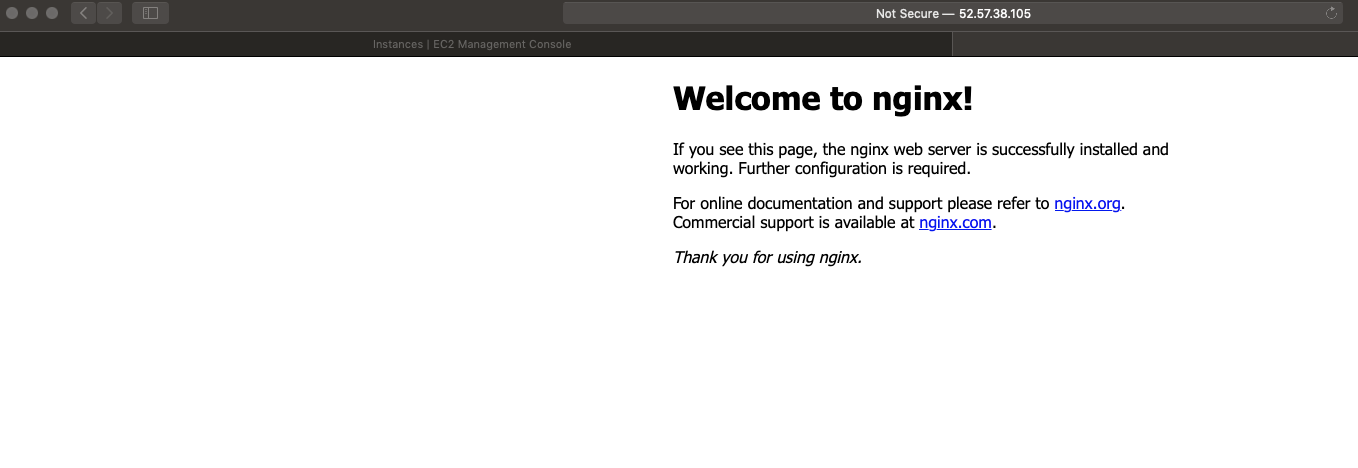Open the nginx.com link
This screenshot has width=1358, height=468.
pyautogui.click(x=955, y=223)
